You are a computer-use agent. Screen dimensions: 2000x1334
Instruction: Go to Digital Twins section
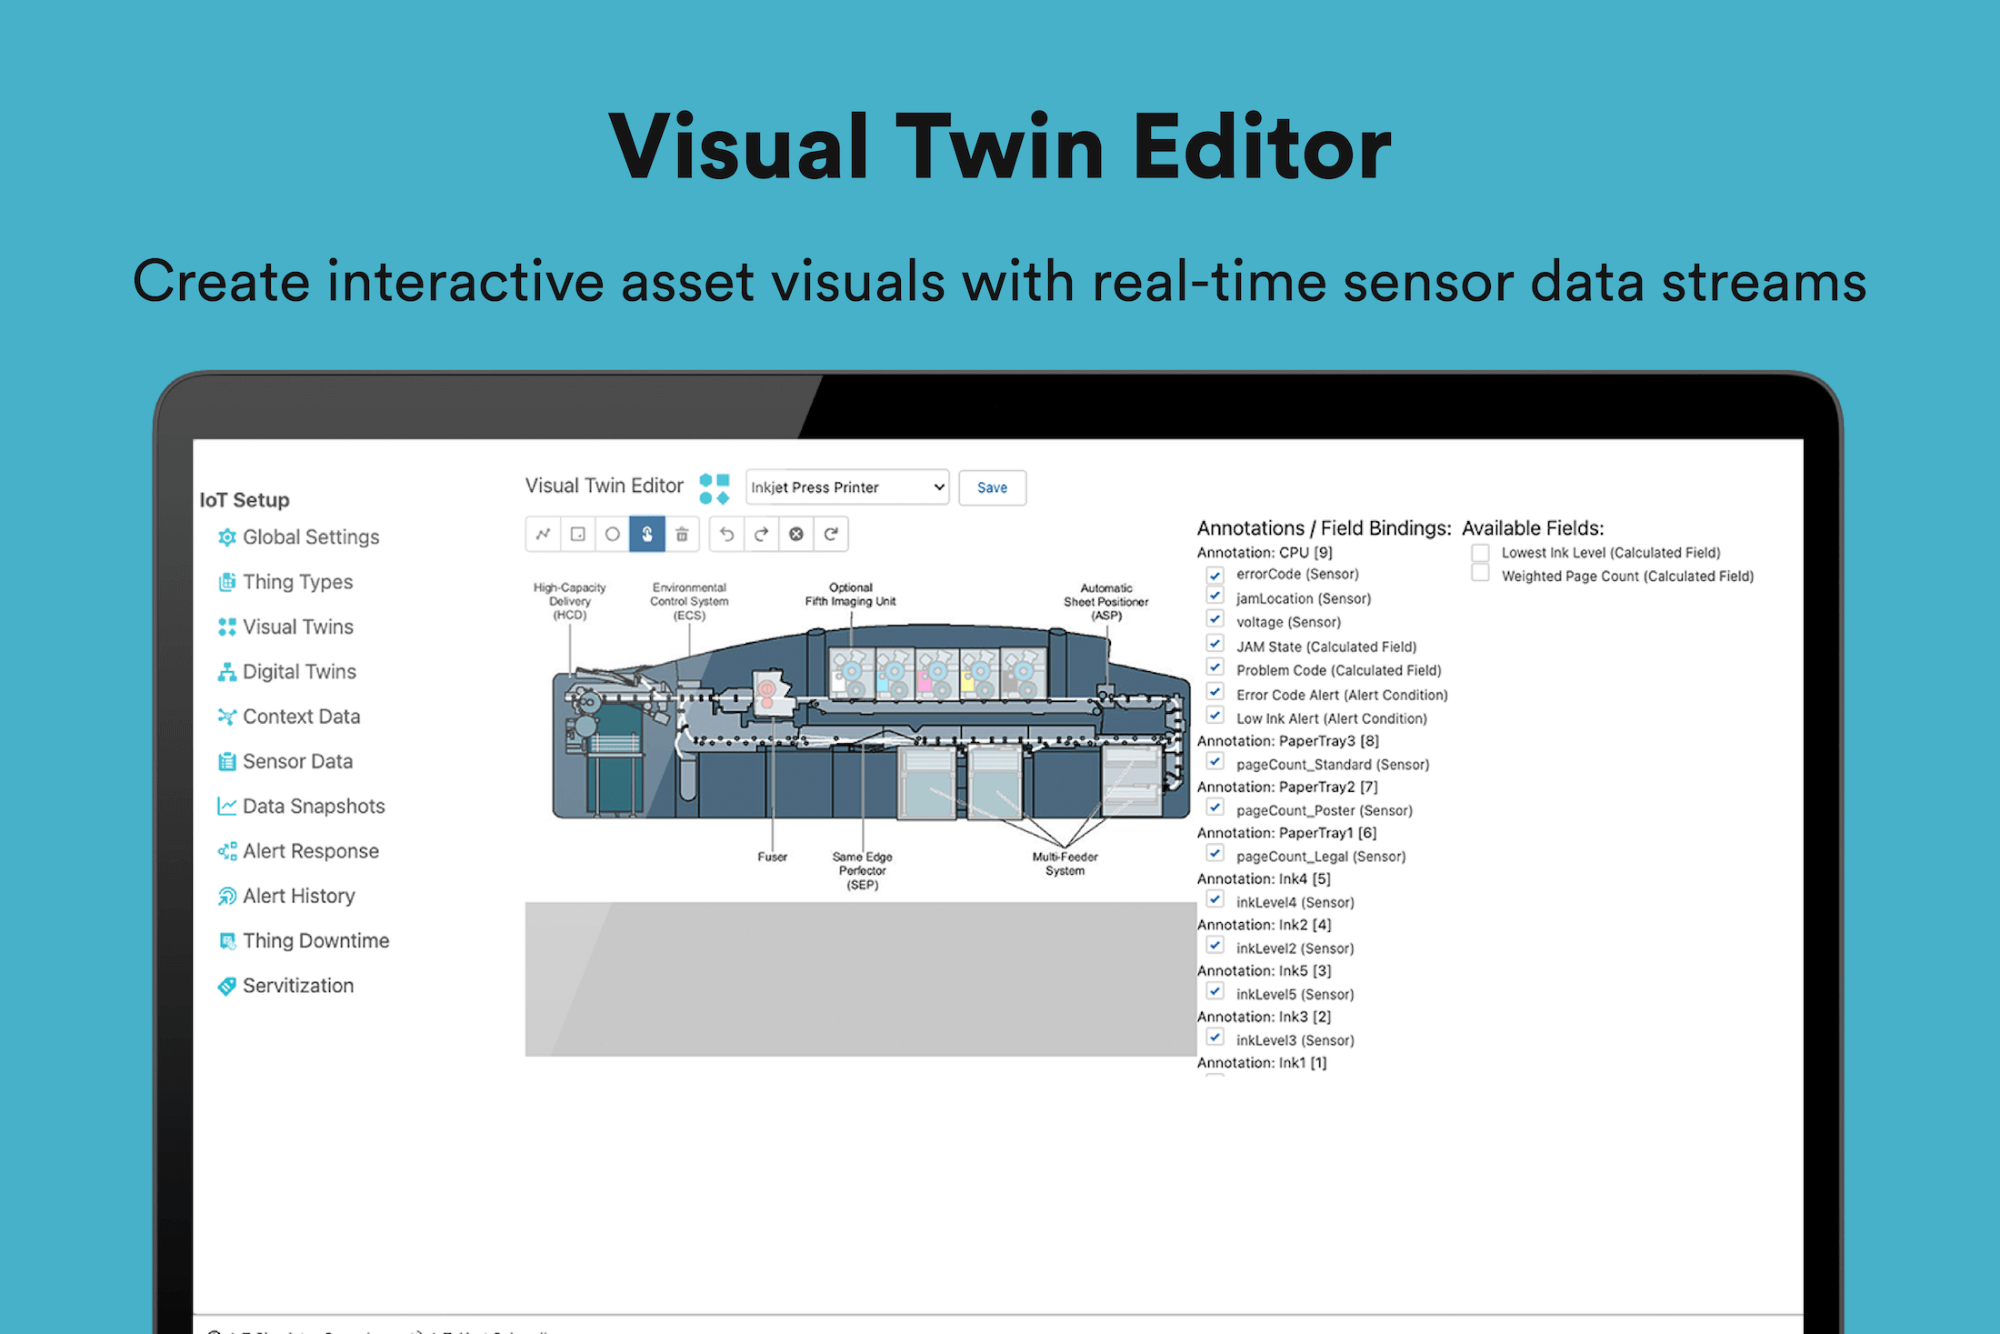point(299,672)
